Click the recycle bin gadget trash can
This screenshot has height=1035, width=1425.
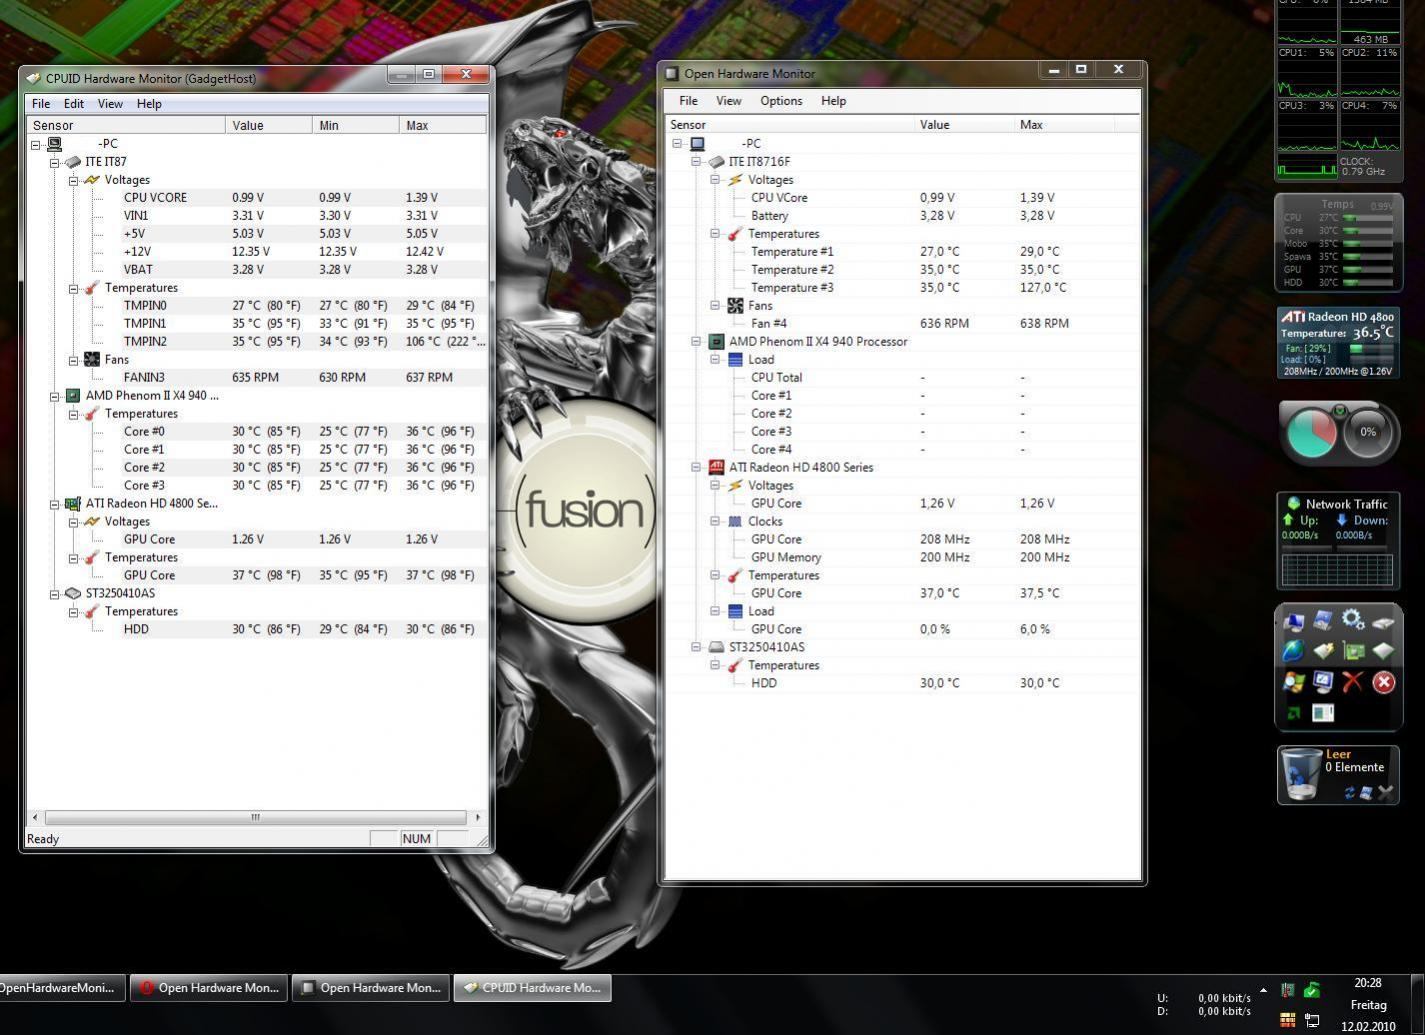point(1301,775)
